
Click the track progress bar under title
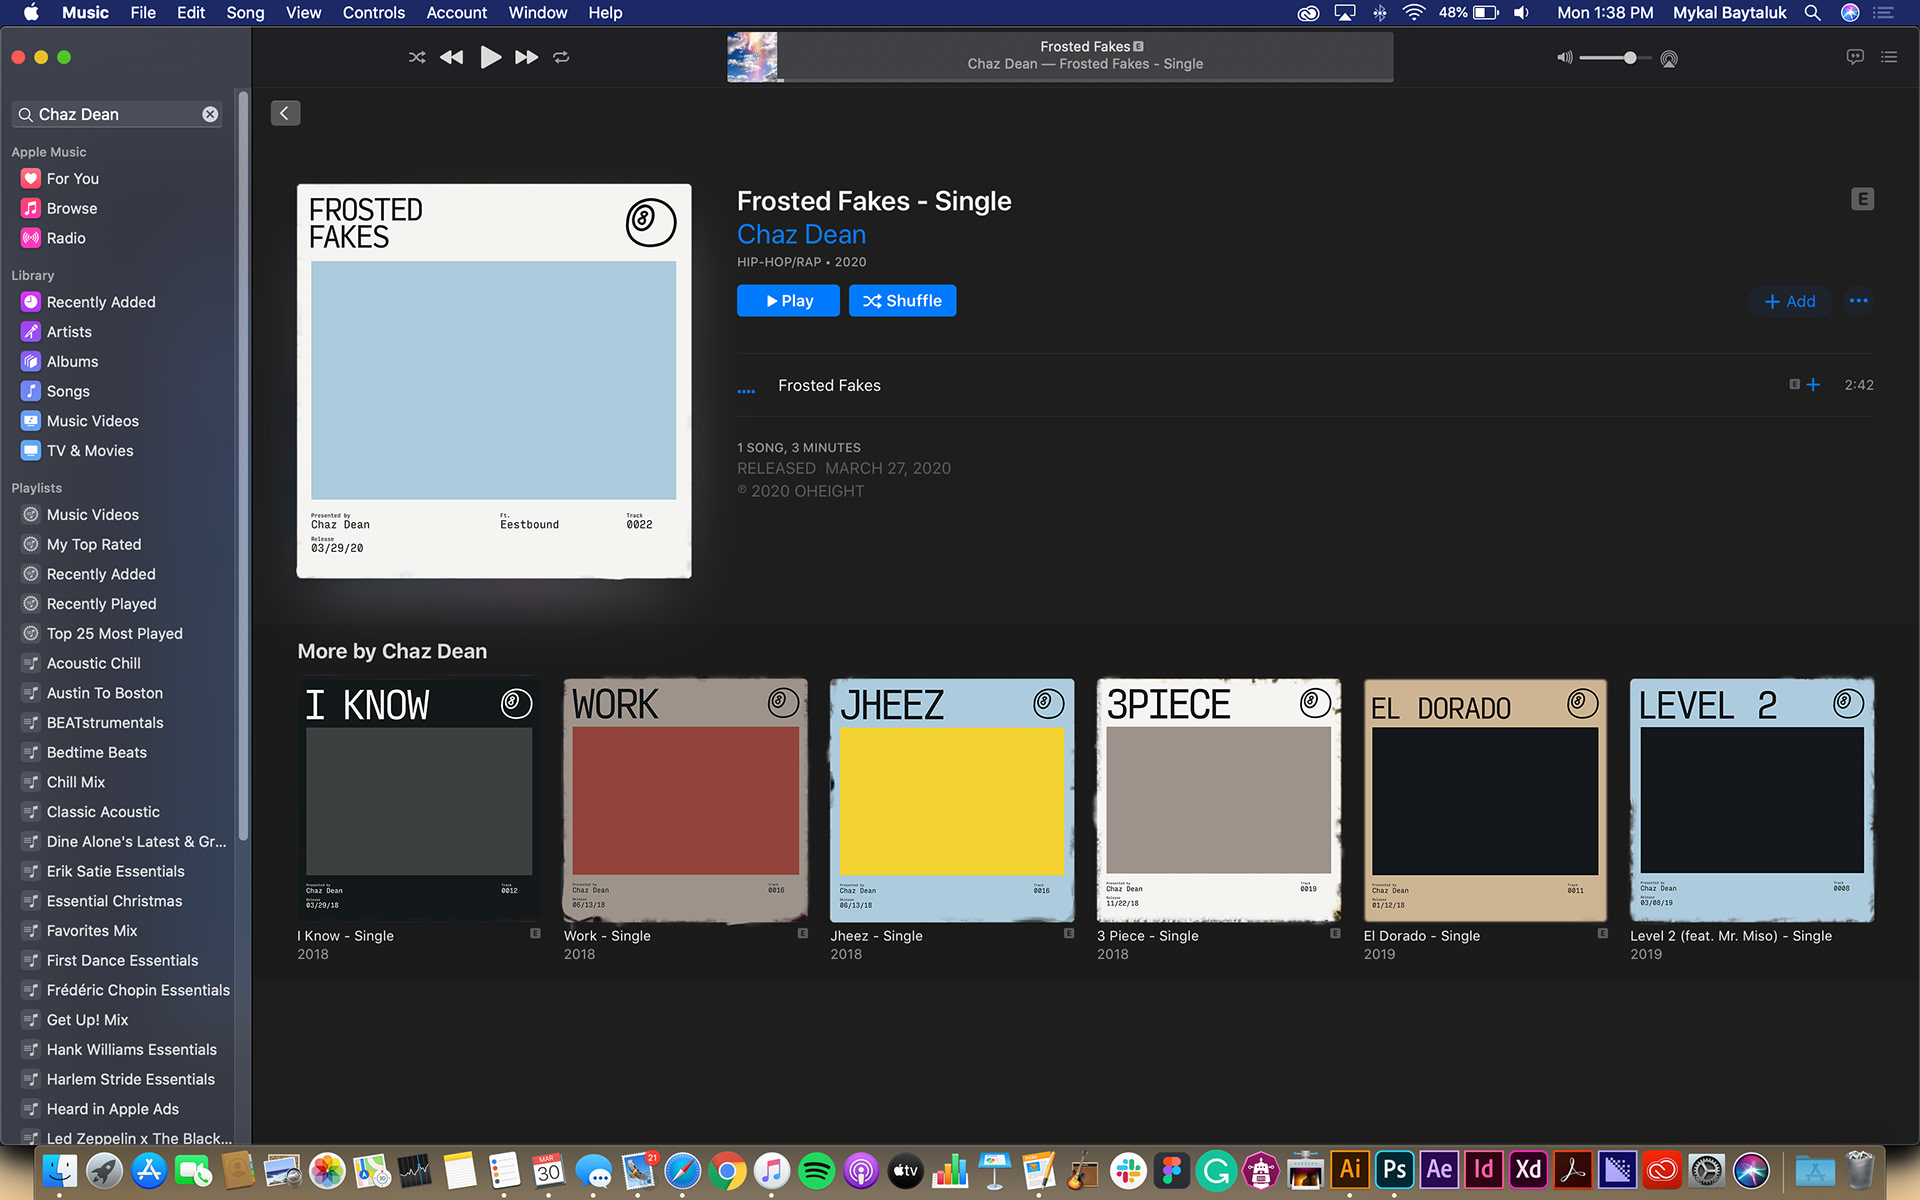pyautogui.click(x=1085, y=80)
